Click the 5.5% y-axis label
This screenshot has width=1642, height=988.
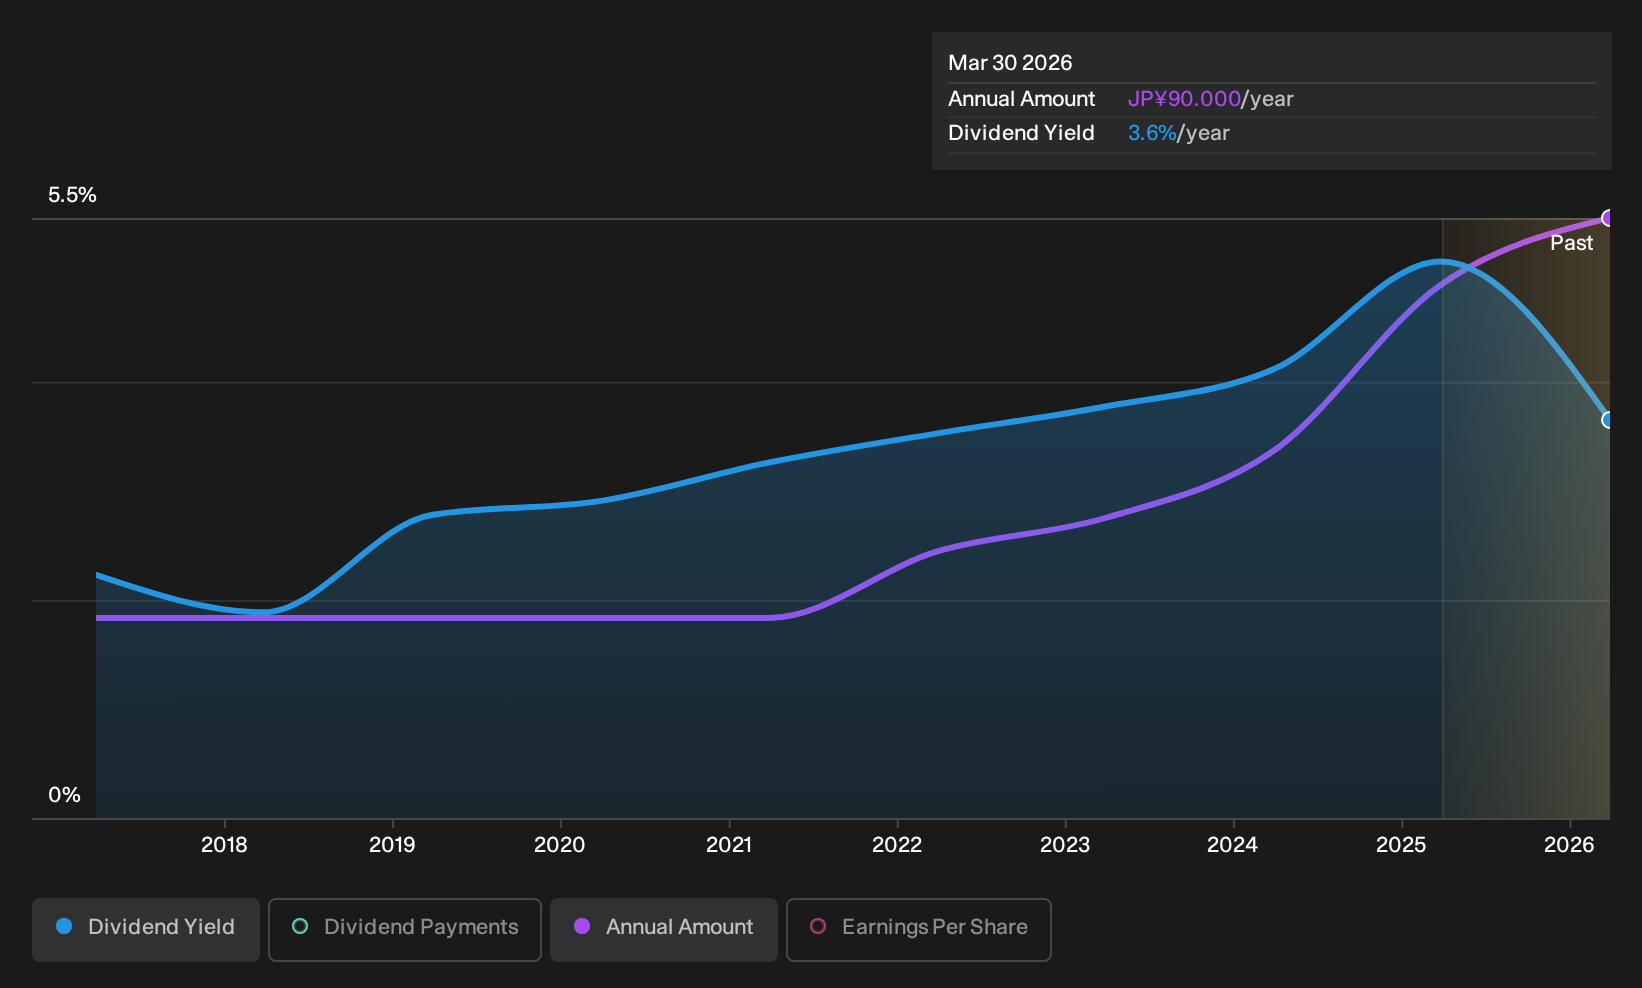tap(72, 195)
